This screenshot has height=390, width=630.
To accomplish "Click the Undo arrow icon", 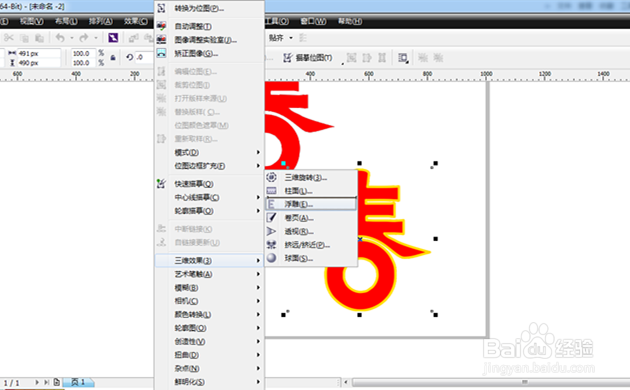I will point(60,38).
